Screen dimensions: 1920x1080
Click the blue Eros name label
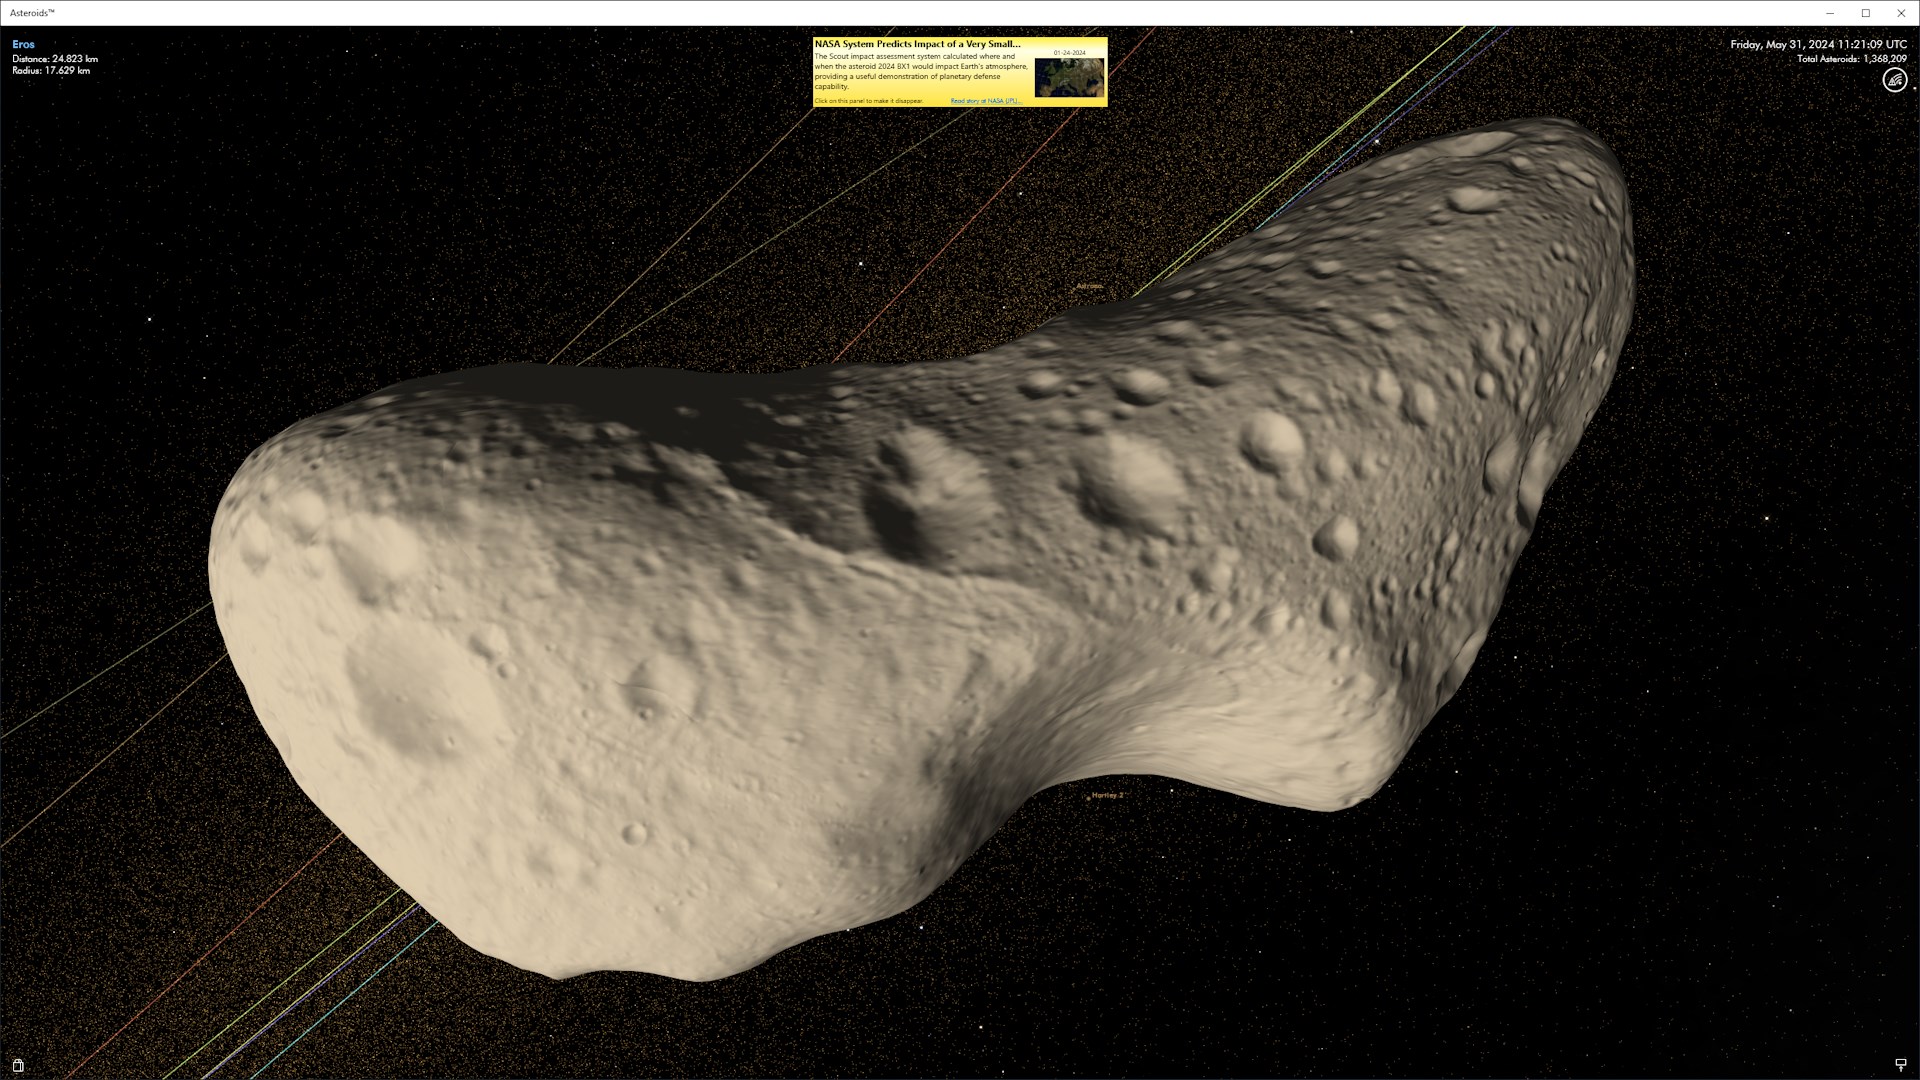pos(23,44)
